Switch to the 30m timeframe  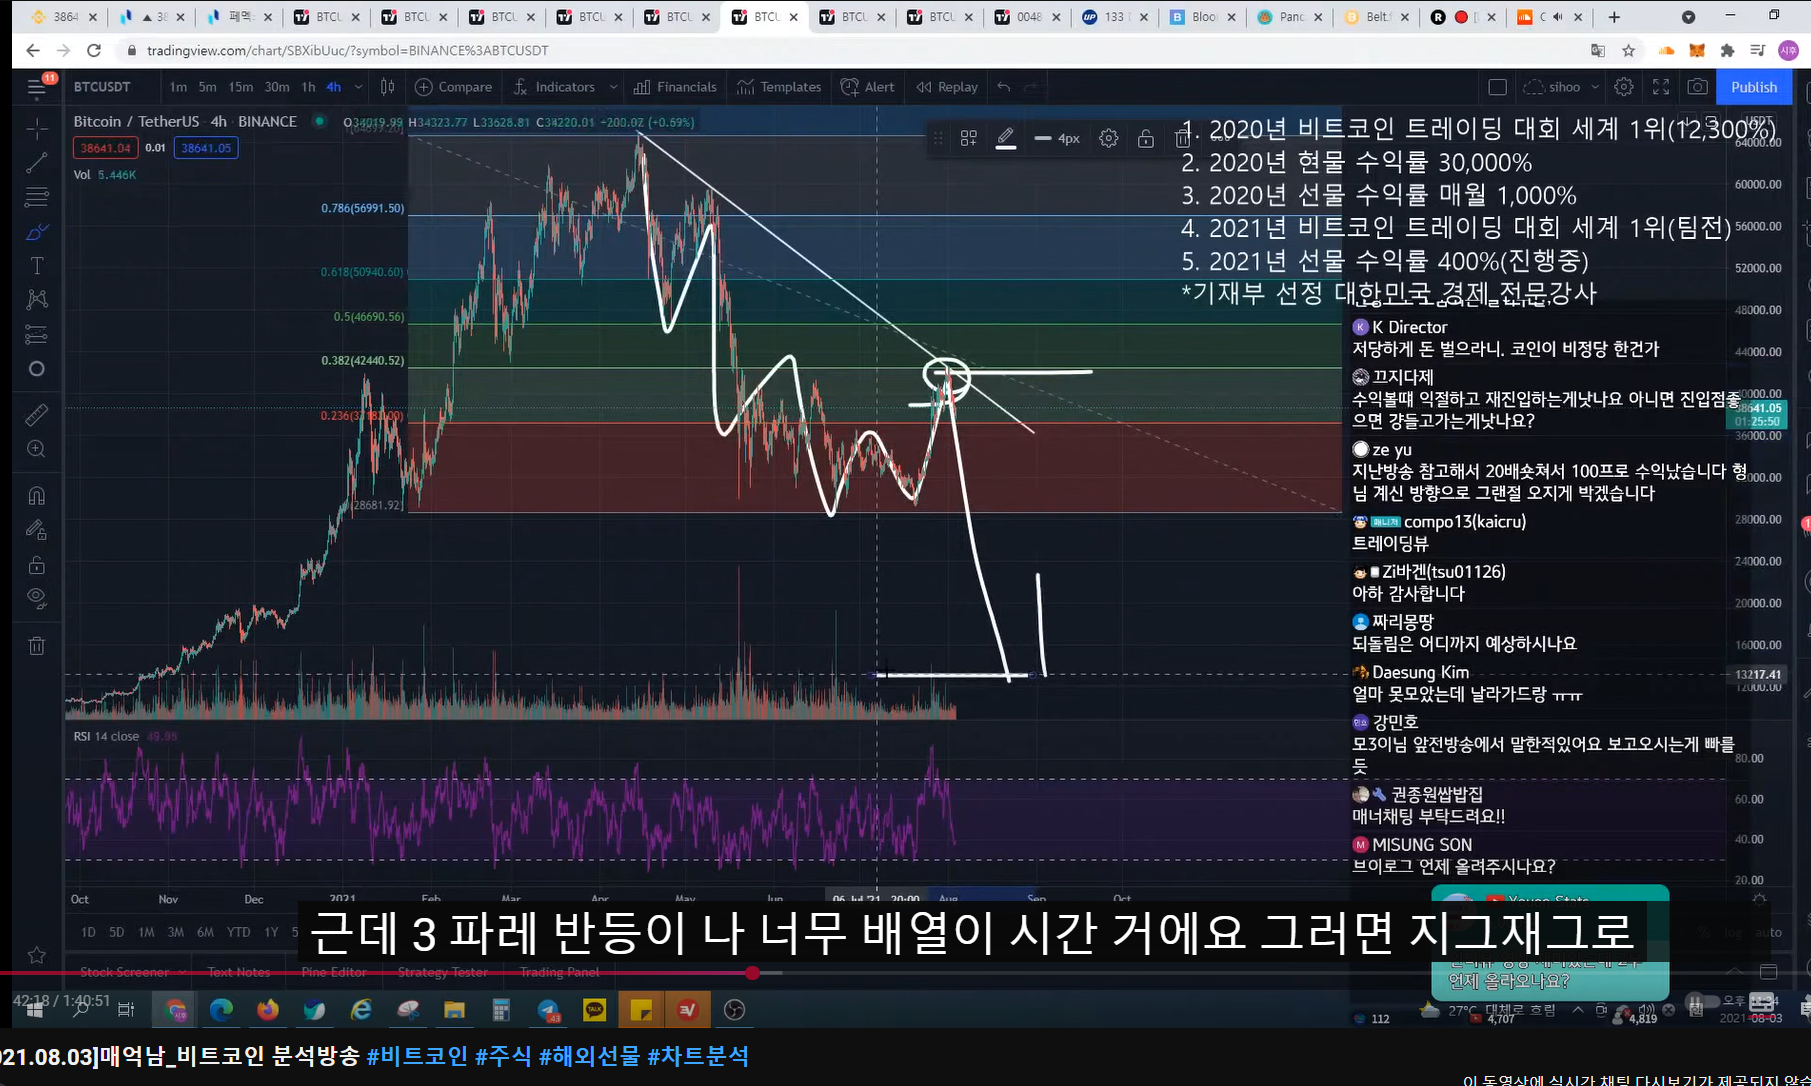[277, 87]
